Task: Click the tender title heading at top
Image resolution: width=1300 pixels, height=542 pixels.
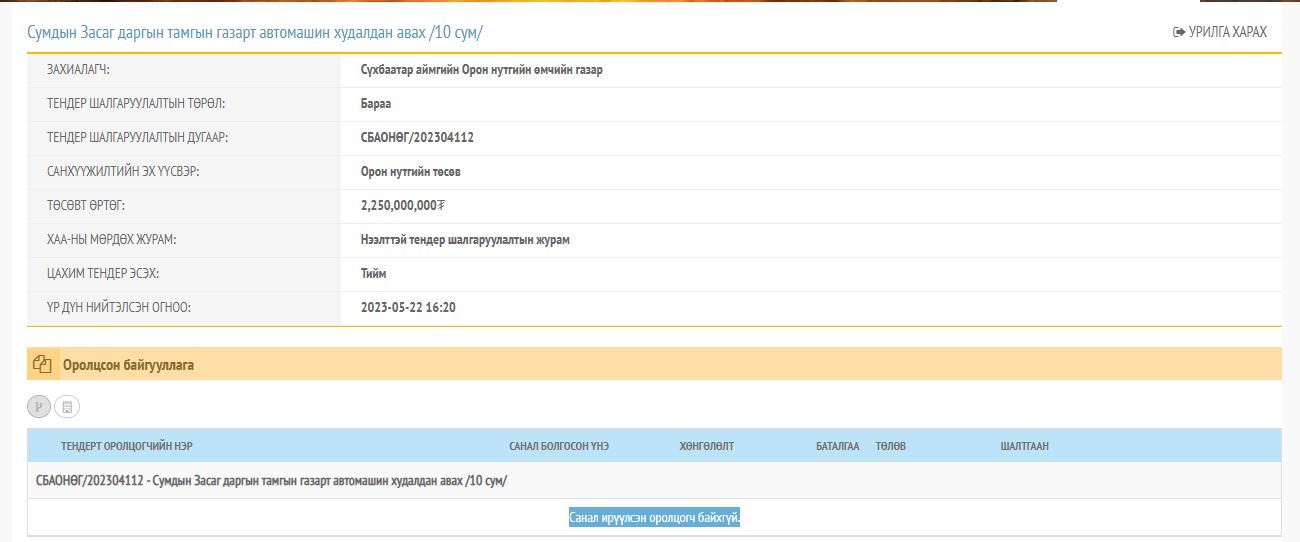Action: pos(255,32)
